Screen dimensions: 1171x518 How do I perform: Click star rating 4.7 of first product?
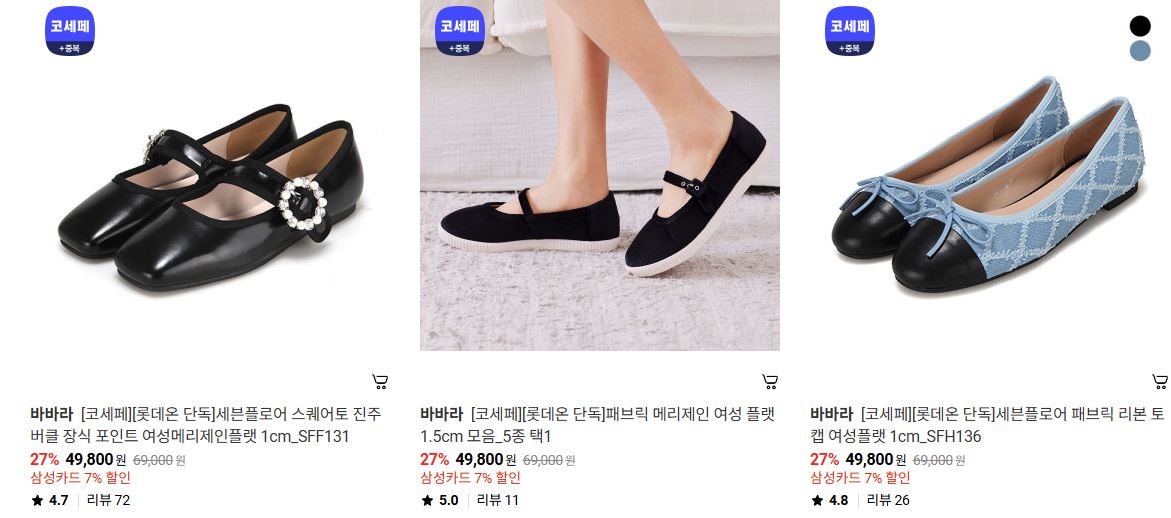tap(50, 500)
